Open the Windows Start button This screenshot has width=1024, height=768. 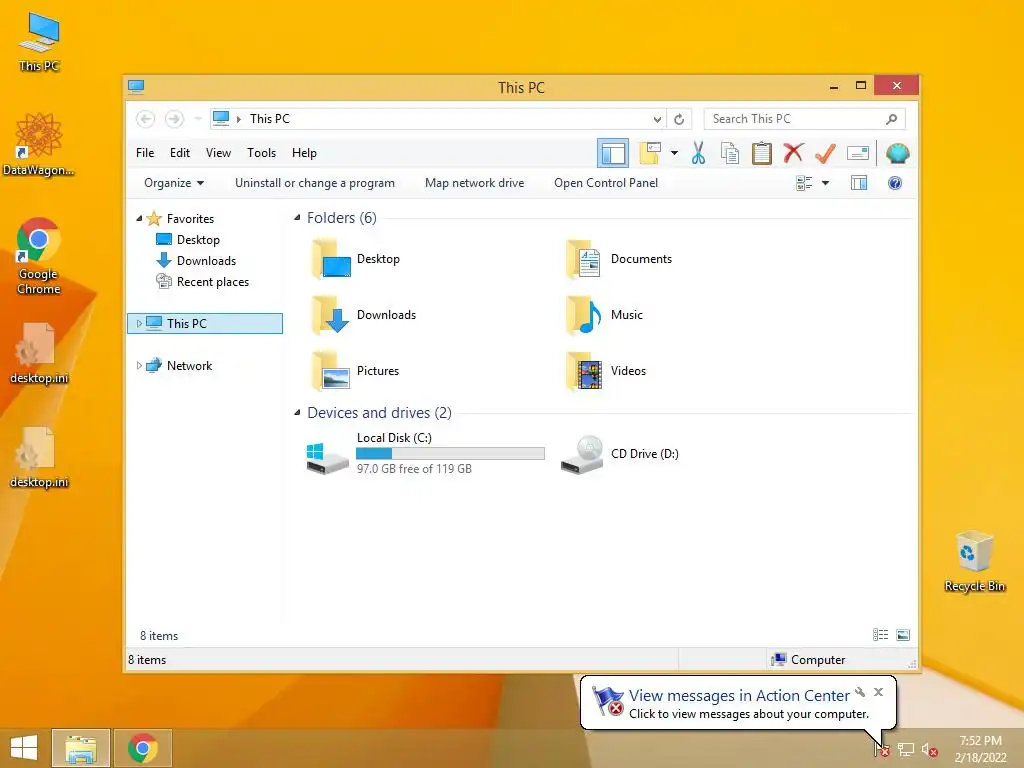[24, 748]
